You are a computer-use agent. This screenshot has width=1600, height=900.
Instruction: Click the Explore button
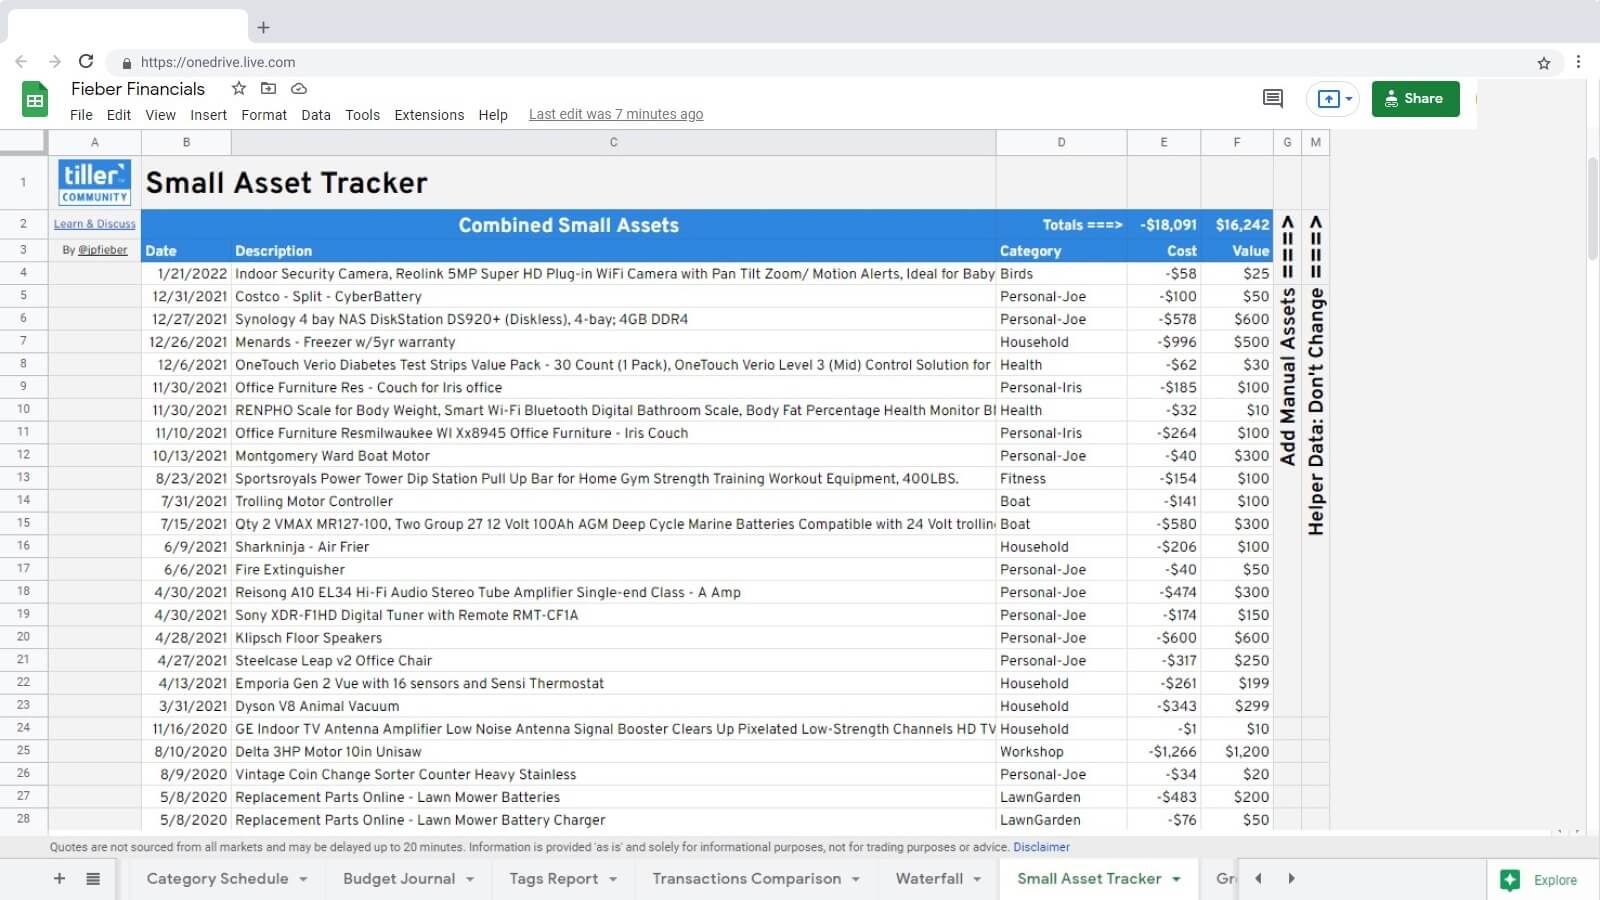click(1540, 880)
